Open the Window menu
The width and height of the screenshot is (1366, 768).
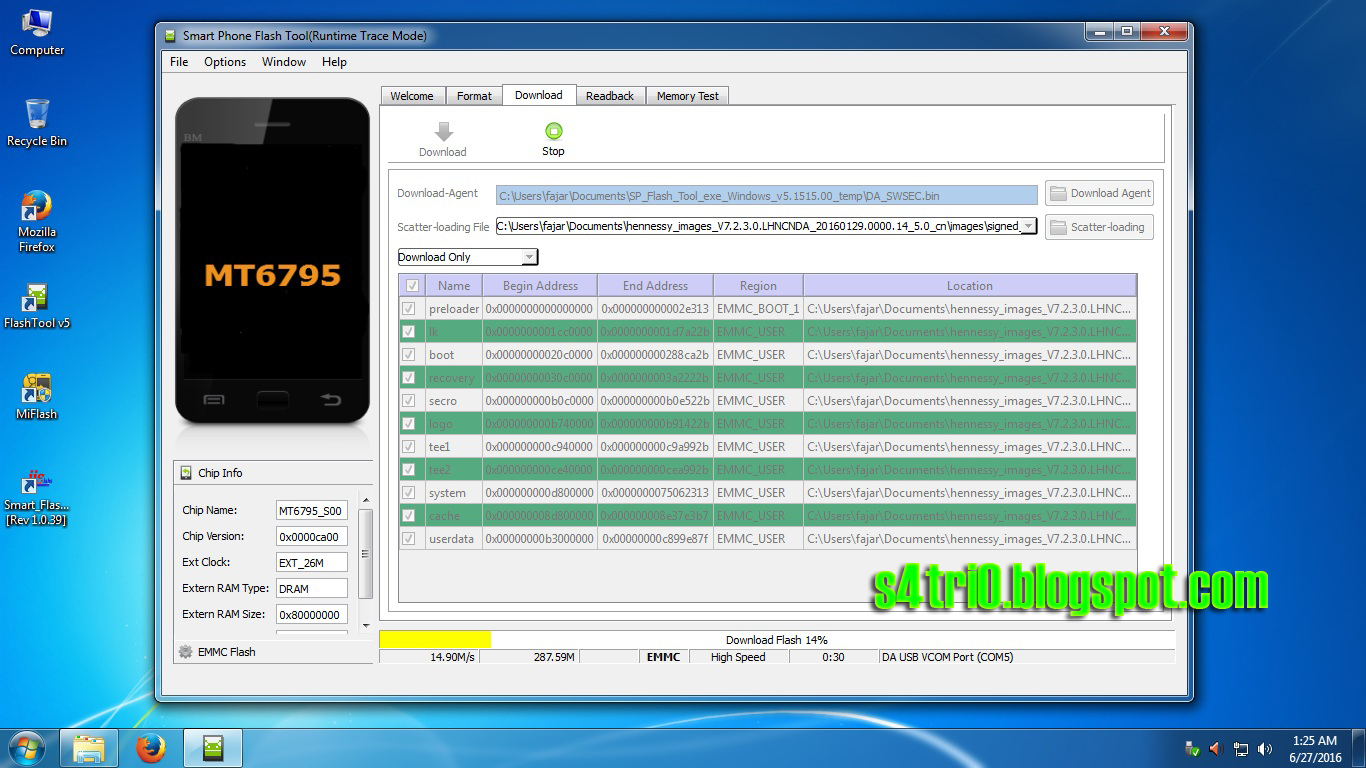click(284, 62)
